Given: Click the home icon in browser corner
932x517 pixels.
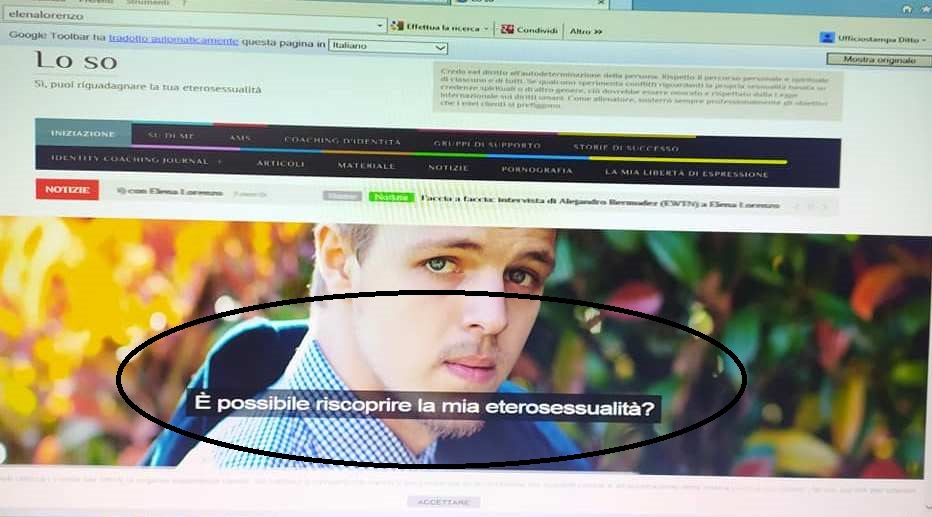Looking at the screenshot, I should [906, 9].
